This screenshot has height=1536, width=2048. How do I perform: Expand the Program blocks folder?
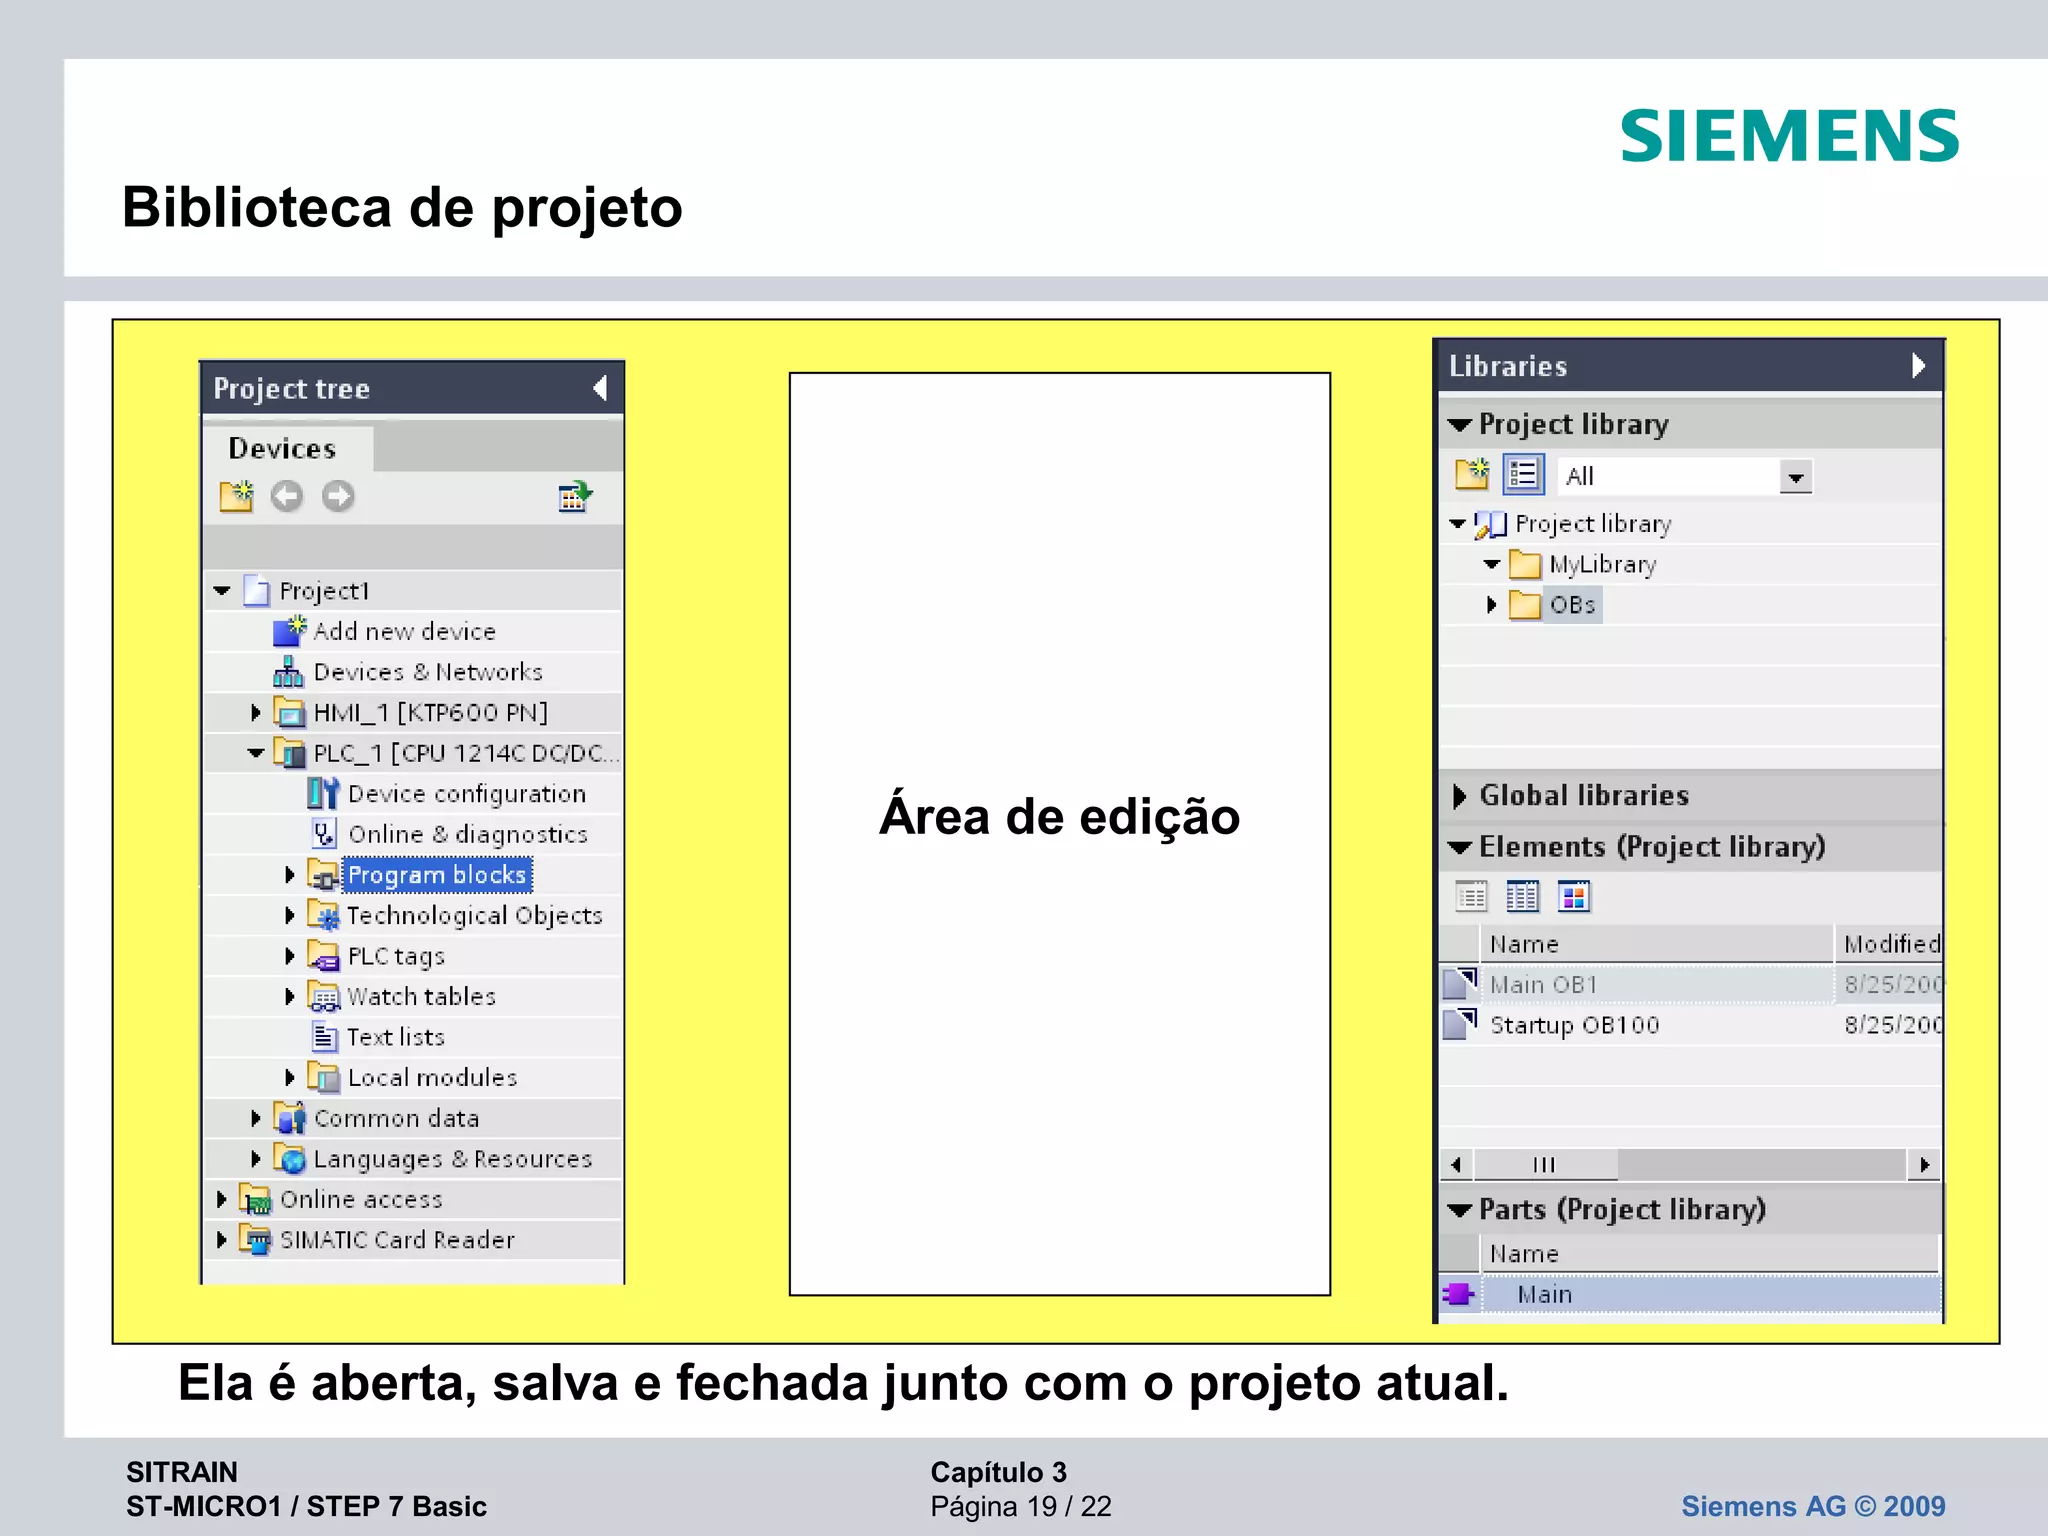pos(290,875)
